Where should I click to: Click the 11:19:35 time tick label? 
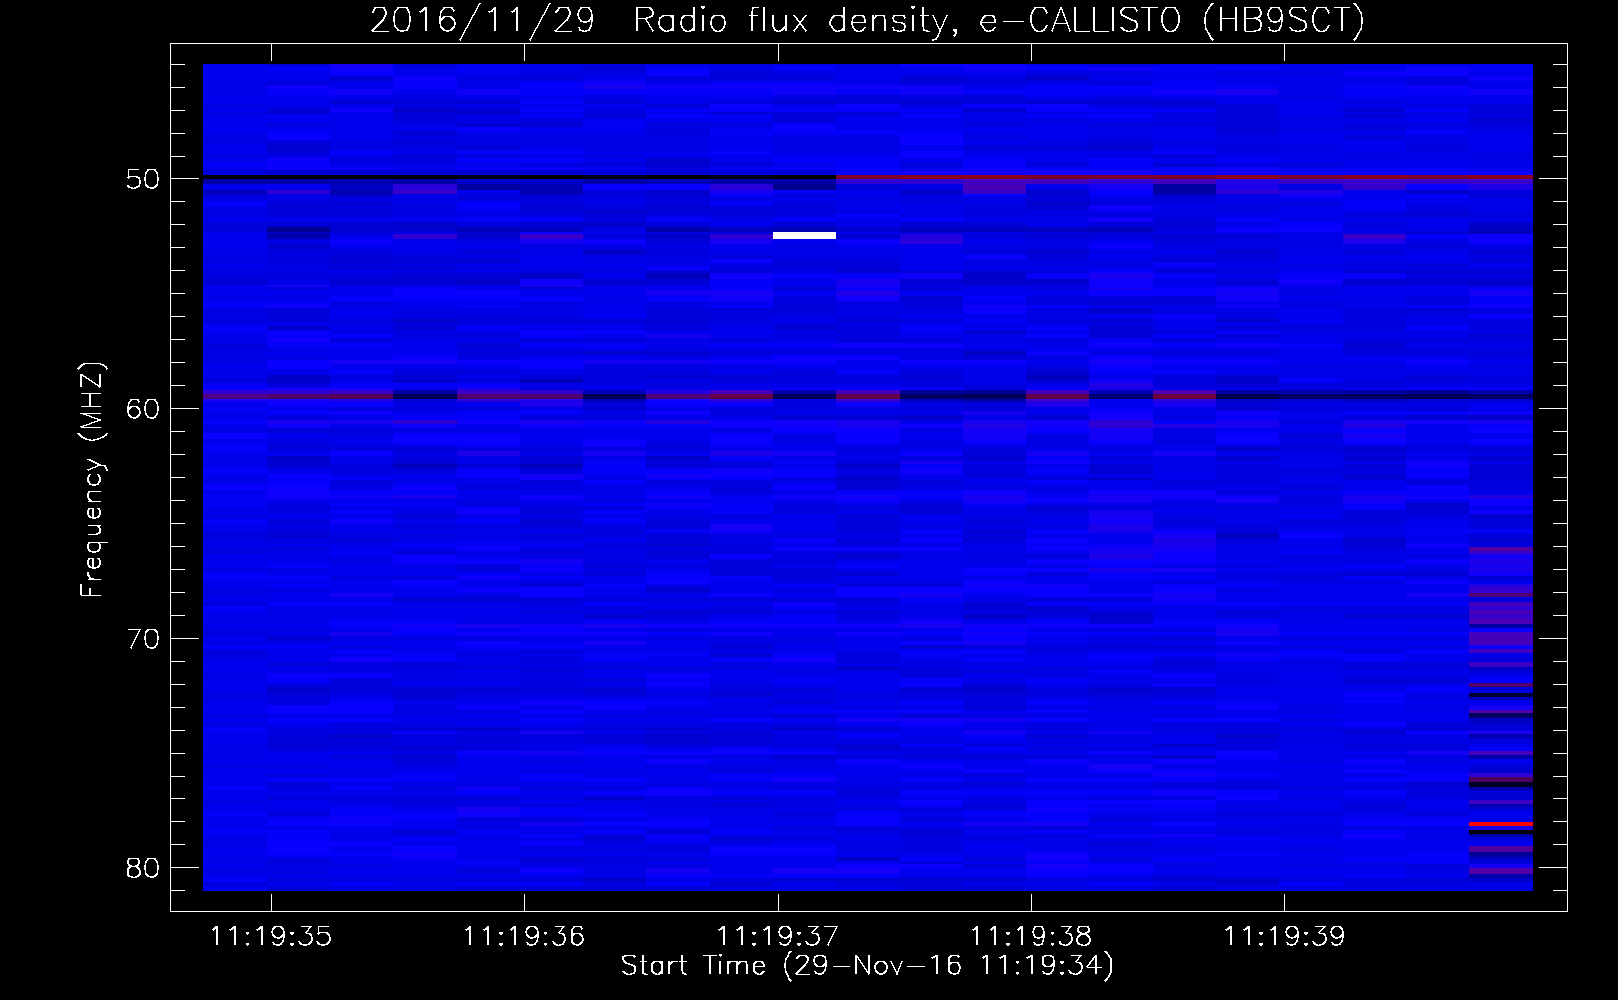coord(271,937)
